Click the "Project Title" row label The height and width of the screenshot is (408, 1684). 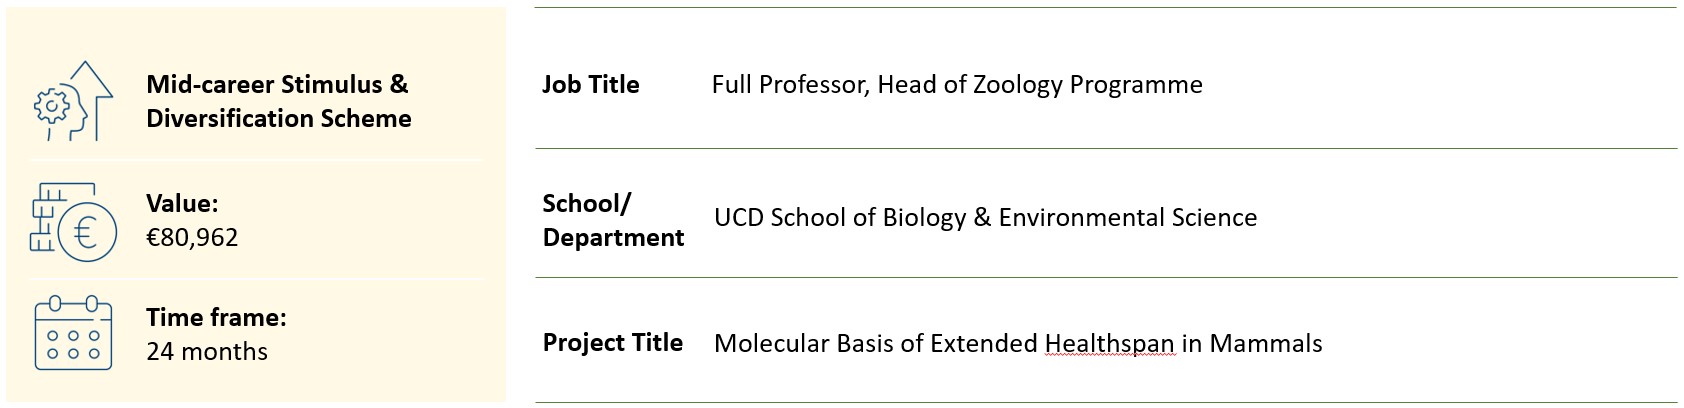(612, 343)
